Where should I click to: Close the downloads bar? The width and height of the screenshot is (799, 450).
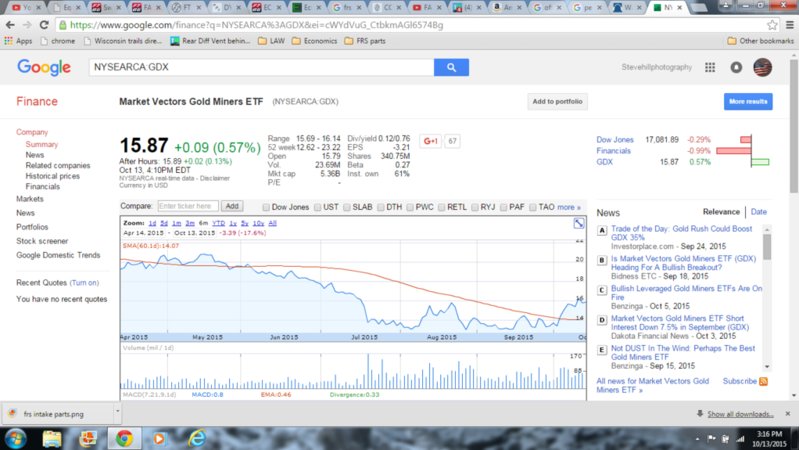tap(788, 414)
